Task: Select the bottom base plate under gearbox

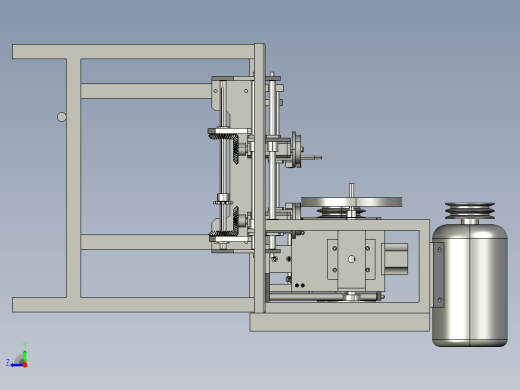Action: tap(340, 322)
